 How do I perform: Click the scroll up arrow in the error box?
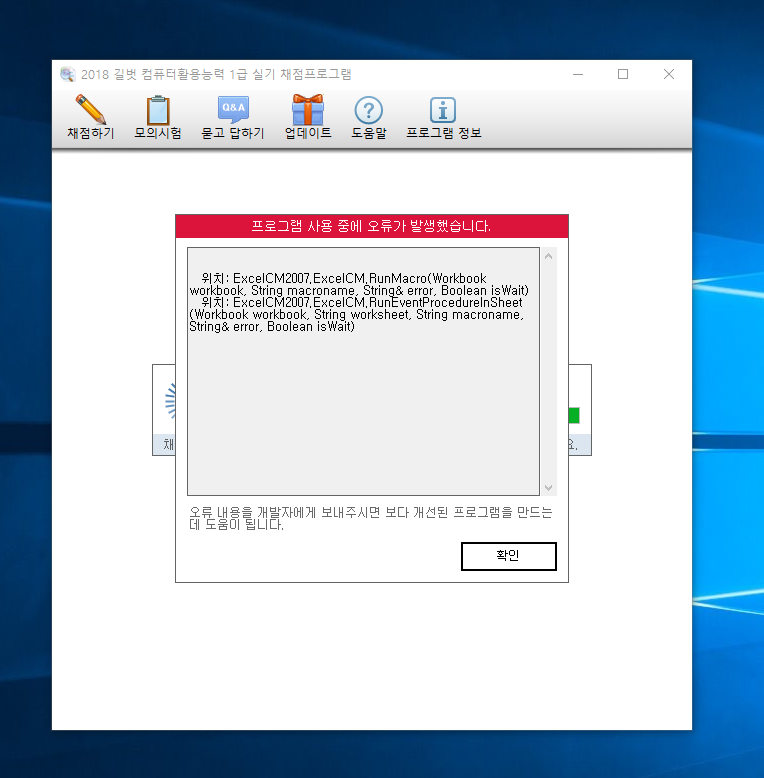click(x=548, y=255)
